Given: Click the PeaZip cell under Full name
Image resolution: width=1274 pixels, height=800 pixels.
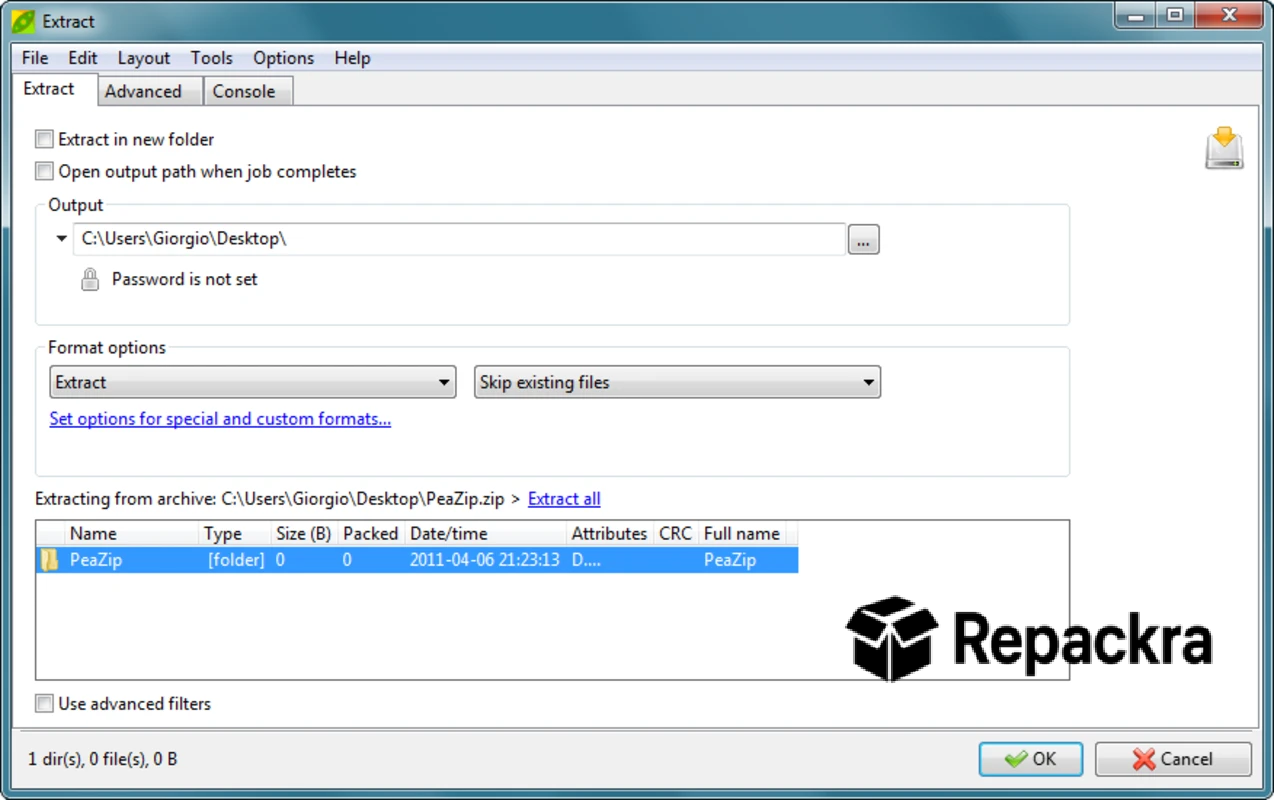Looking at the screenshot, I should coord(730,560).
